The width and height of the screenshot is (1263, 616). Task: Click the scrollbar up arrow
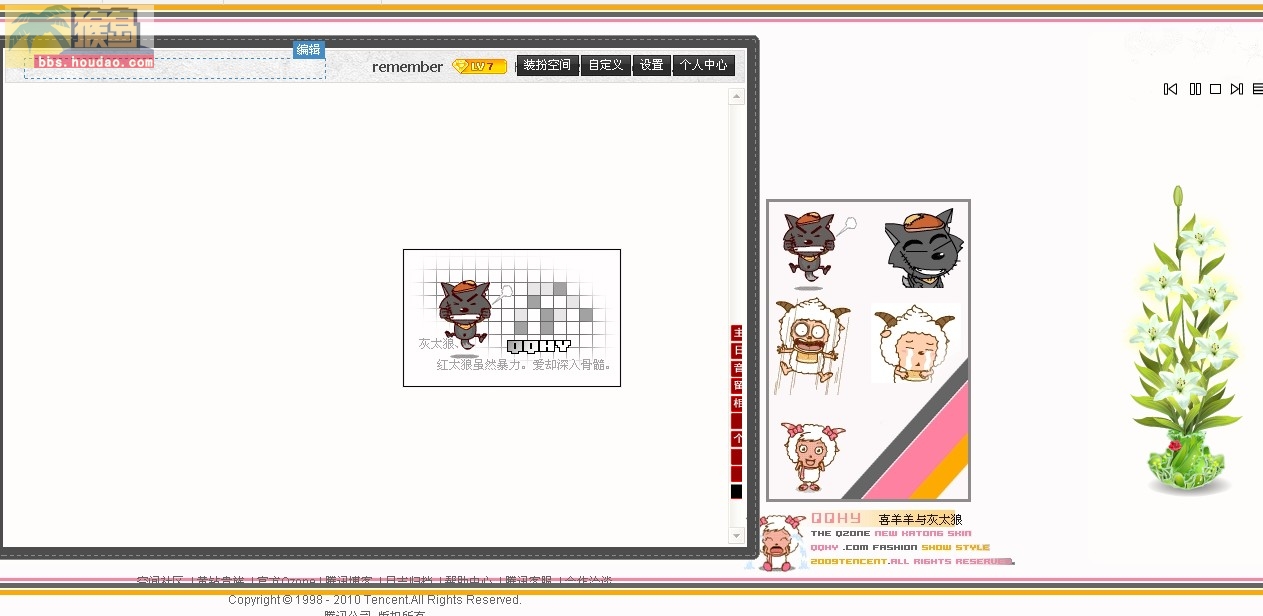click(x=737, y=97)
